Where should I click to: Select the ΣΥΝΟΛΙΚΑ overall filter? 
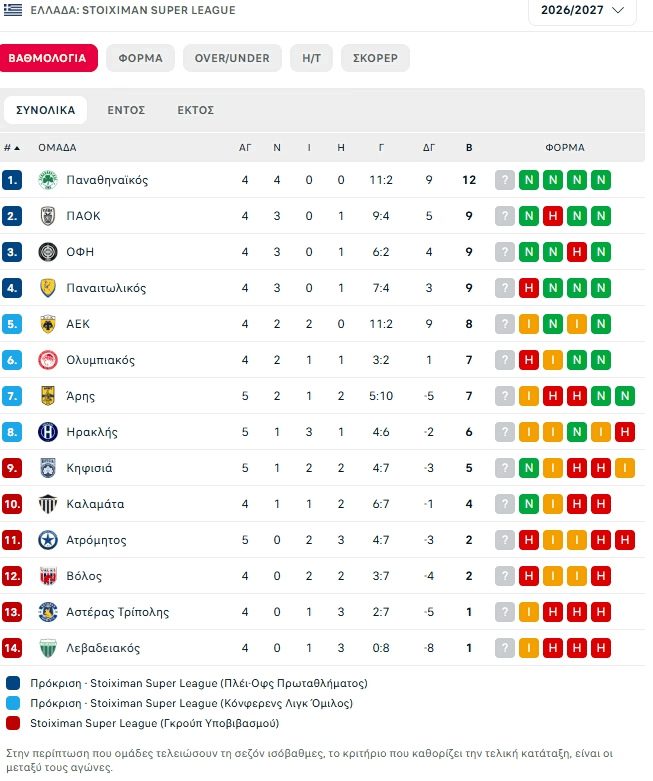(45, 110)
